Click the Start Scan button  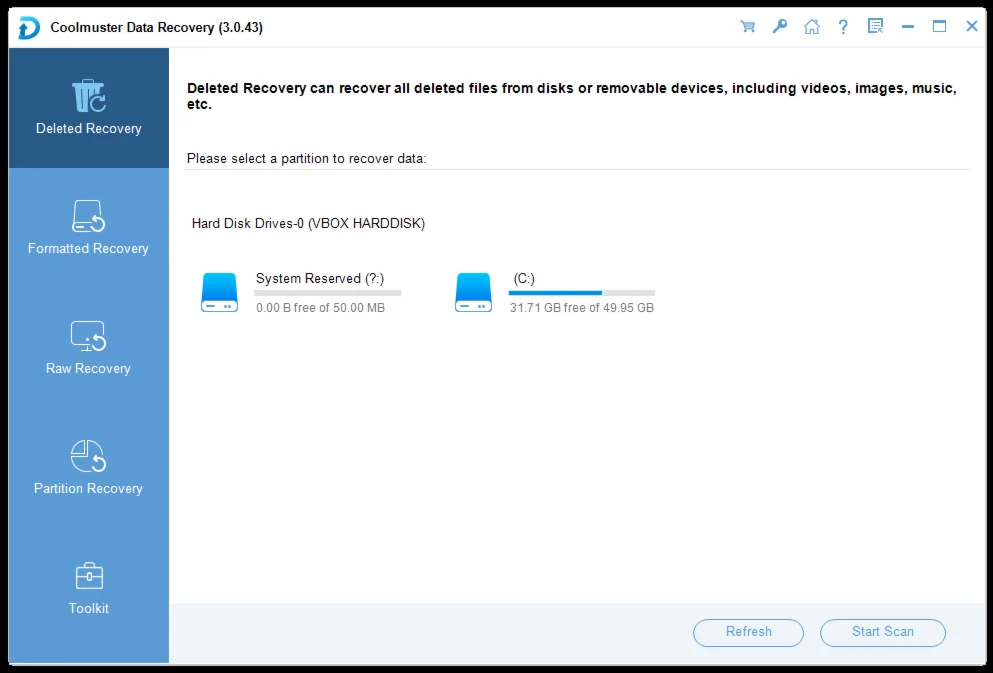883,632
